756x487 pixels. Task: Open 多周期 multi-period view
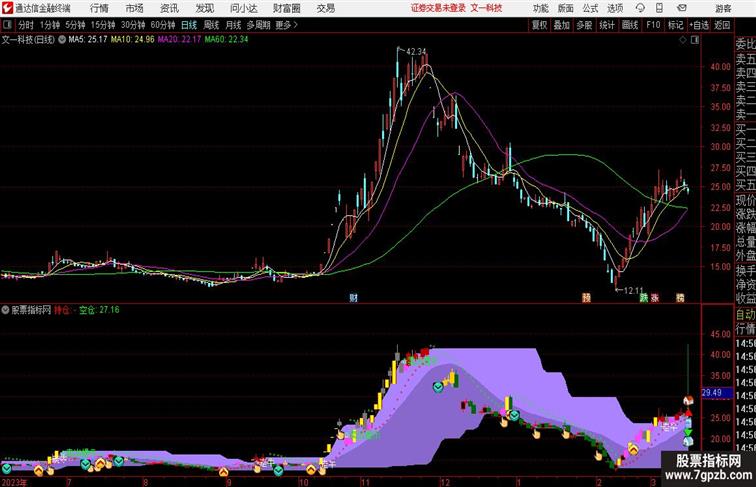[x=258, y=25]
